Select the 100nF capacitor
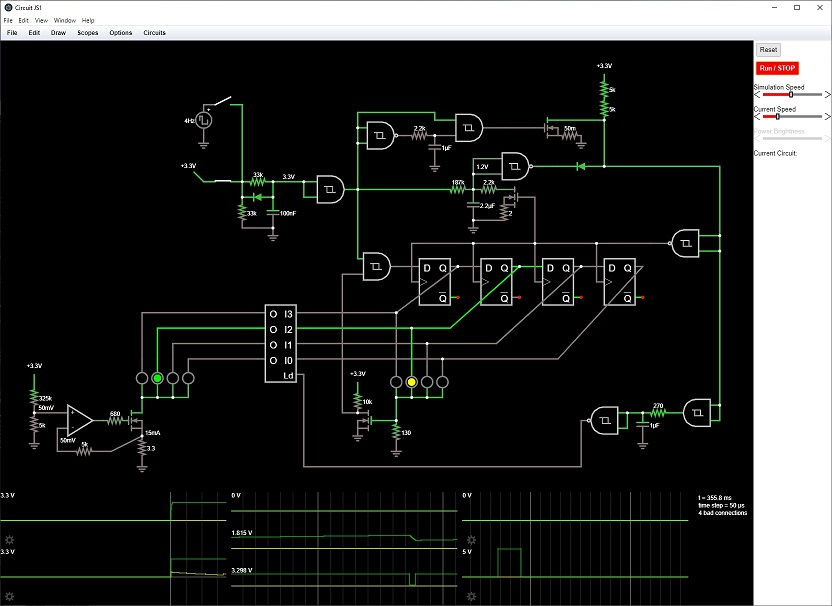 point(273,213)
